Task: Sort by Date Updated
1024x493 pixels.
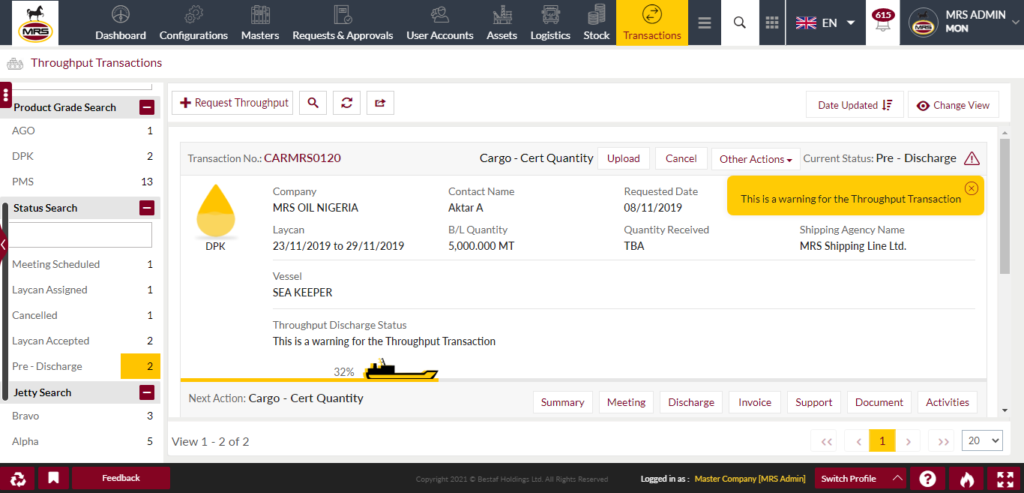Action: 855,105
